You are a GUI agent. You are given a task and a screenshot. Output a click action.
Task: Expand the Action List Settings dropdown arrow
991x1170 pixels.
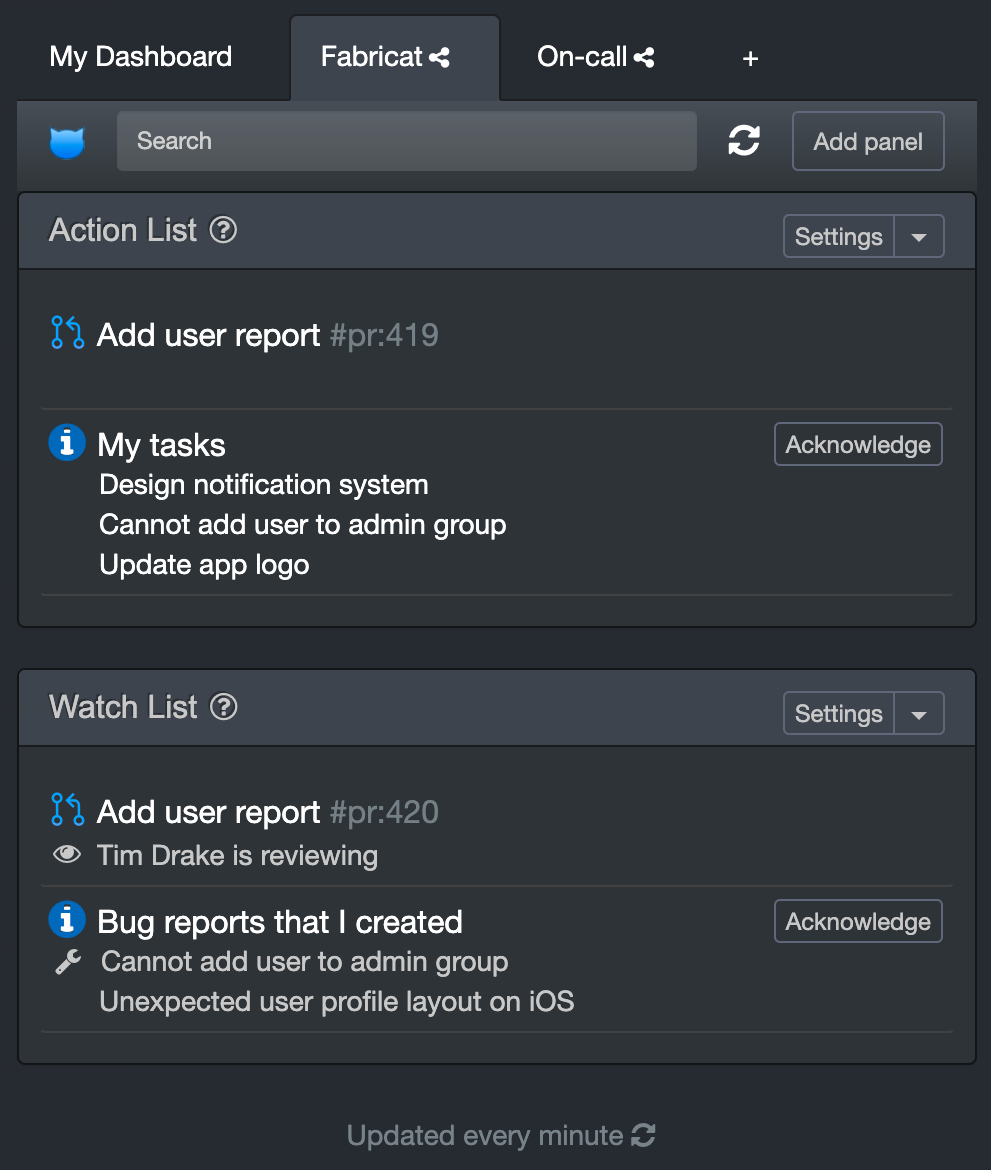pos(919,237)
